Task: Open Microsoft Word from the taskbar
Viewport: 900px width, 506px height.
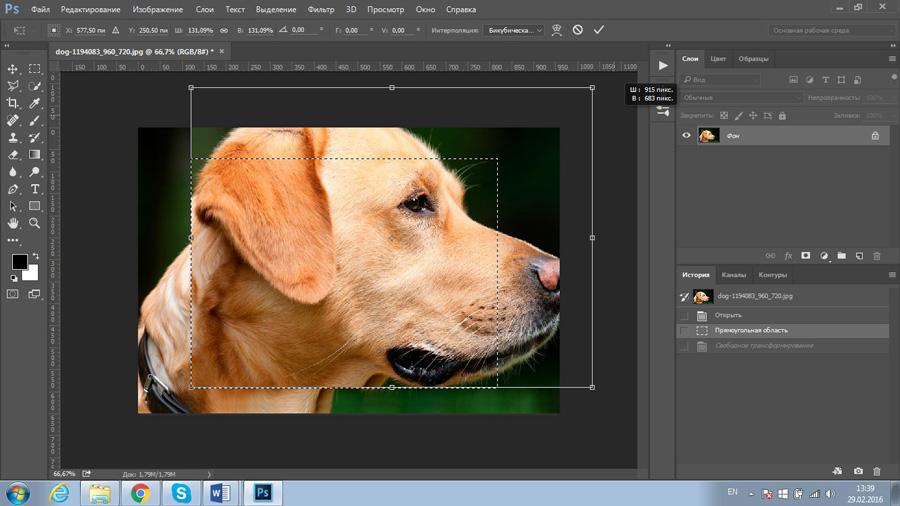Action: [x=220, y=492]
